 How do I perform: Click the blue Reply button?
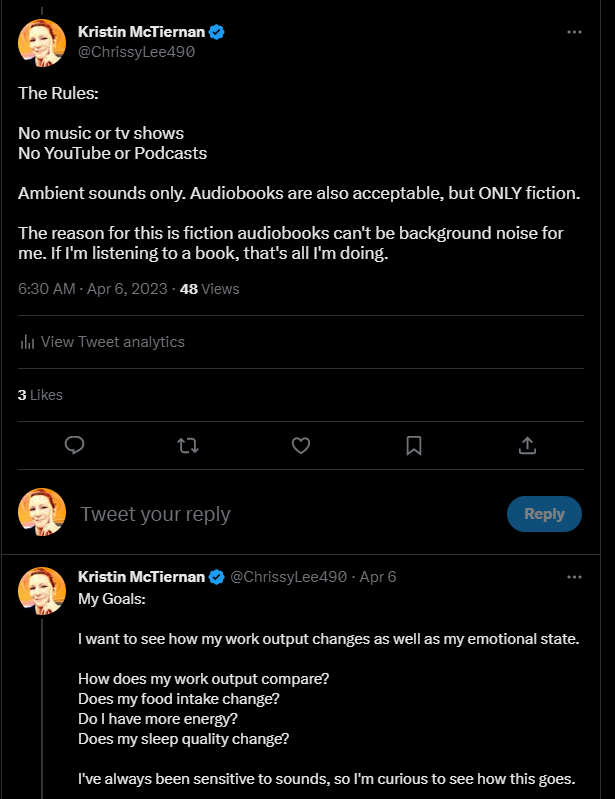544,514
